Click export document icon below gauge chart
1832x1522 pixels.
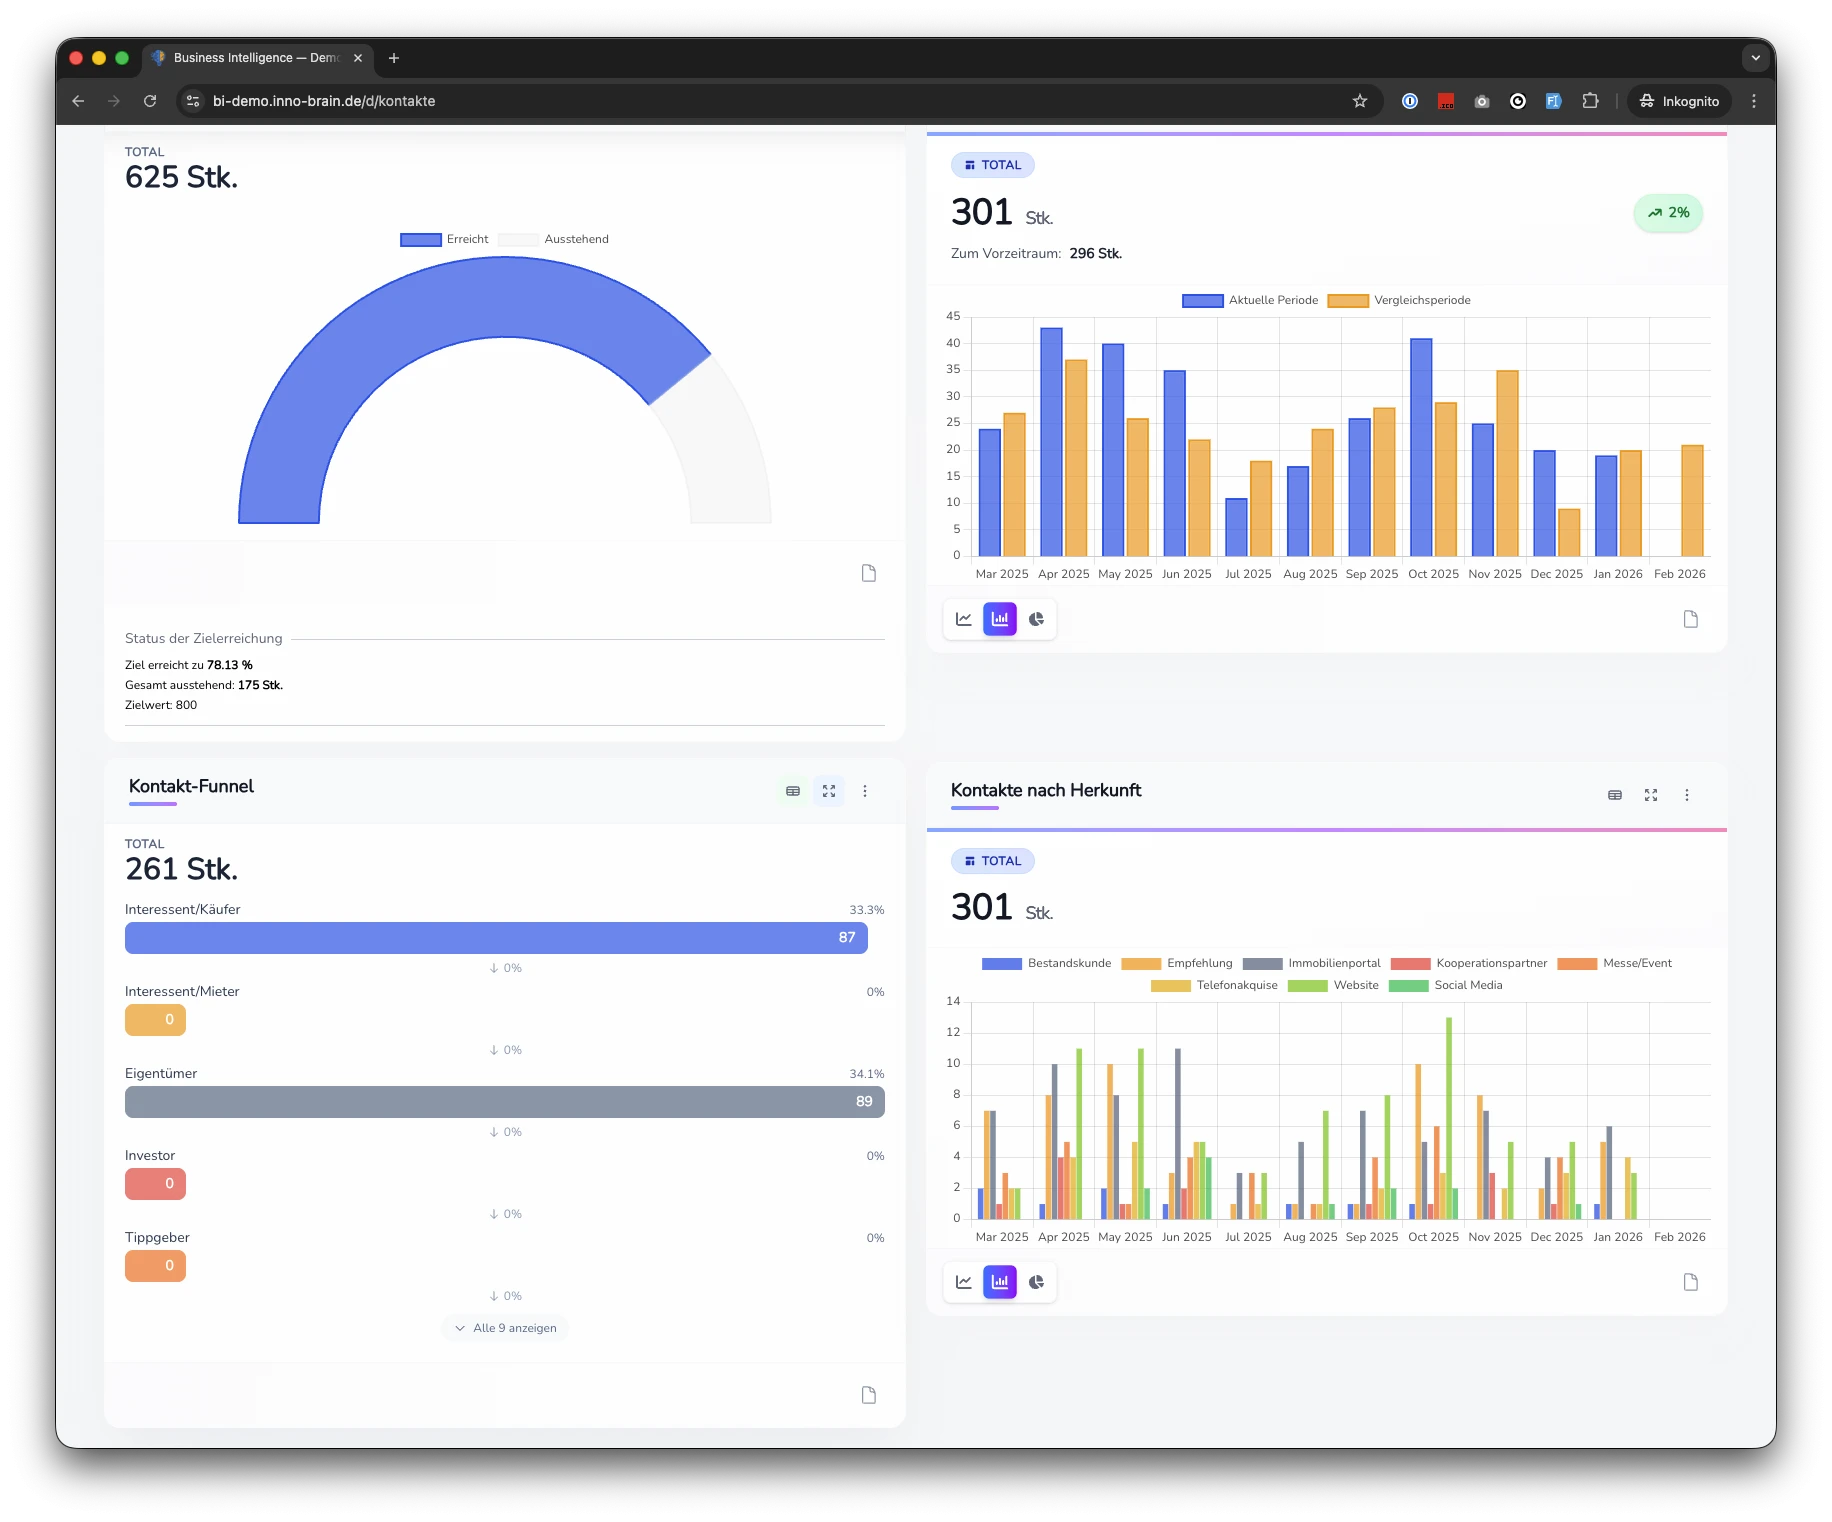click(x=869, y=573)
